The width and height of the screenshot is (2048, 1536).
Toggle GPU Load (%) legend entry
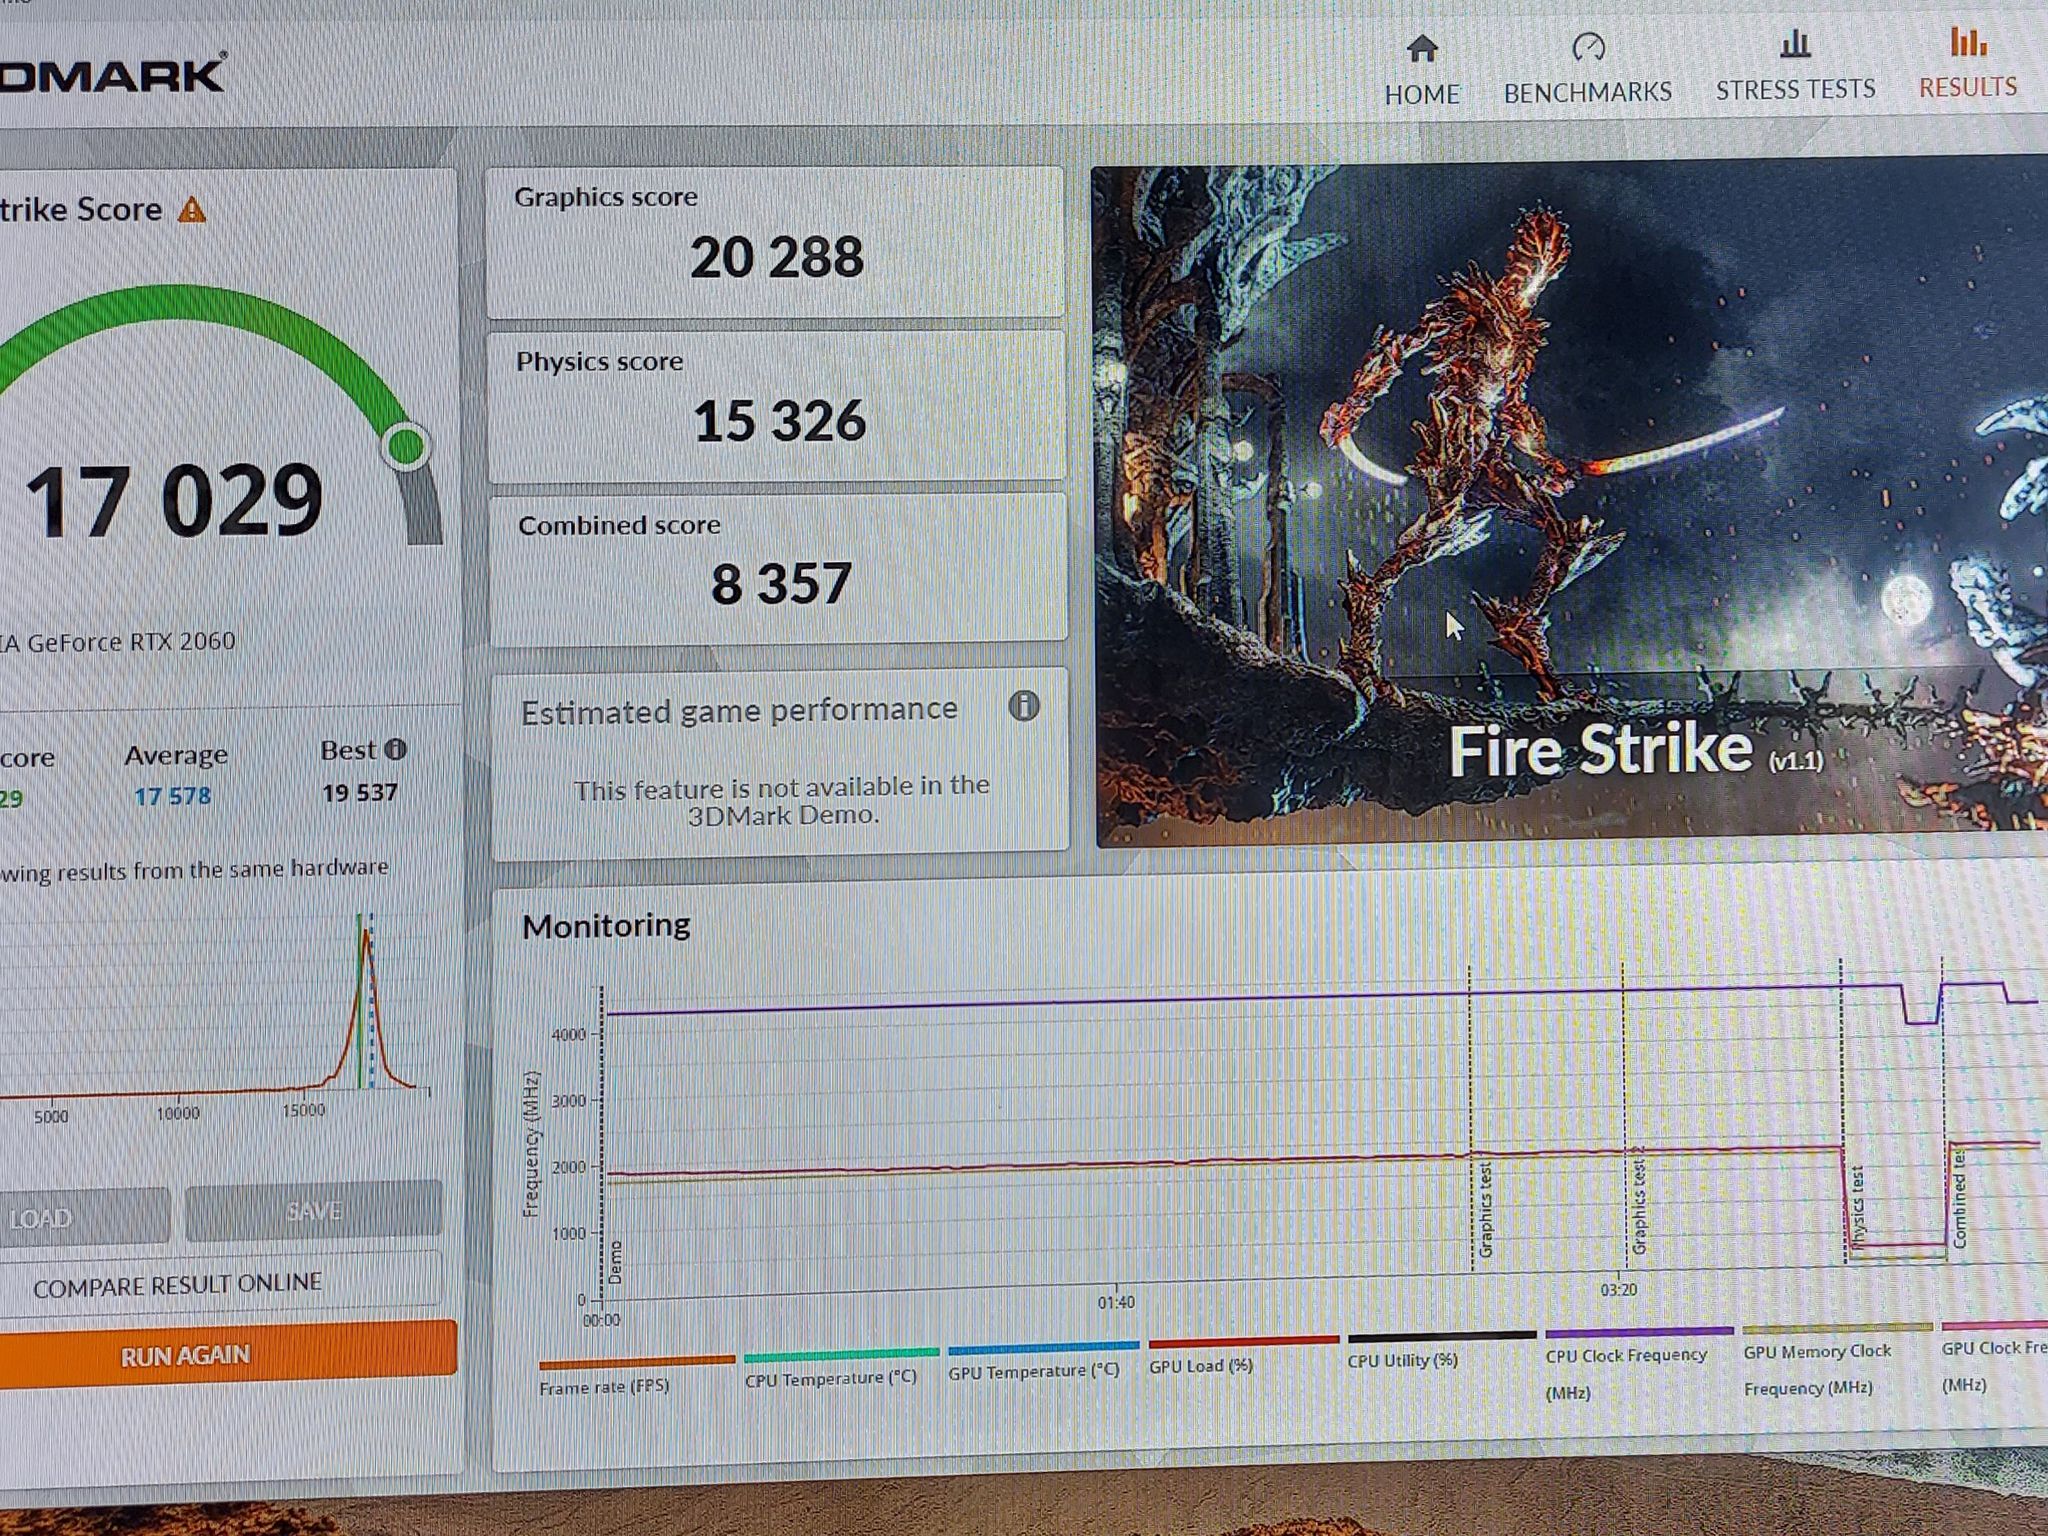pyautogui.click(x=1242, y=1355)
